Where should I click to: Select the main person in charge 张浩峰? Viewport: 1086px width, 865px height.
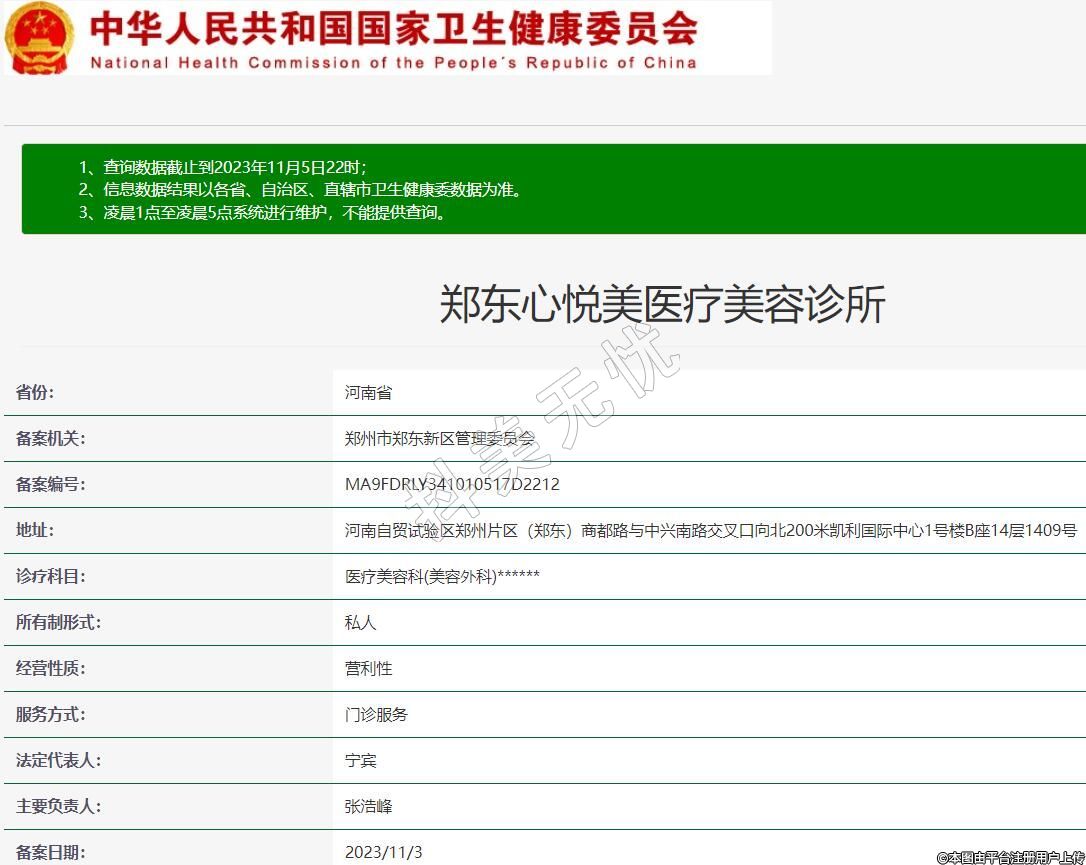(368, 807)
